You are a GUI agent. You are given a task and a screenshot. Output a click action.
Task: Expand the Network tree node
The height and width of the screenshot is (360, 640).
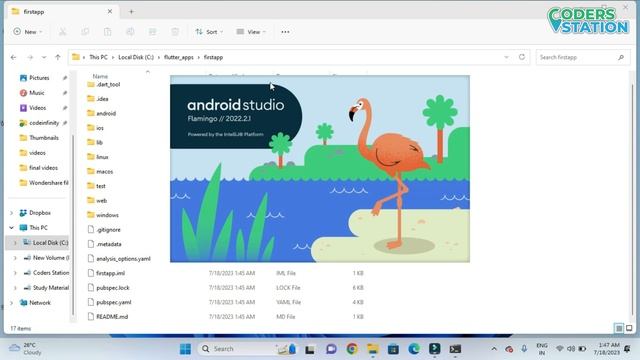pos(11,303)
